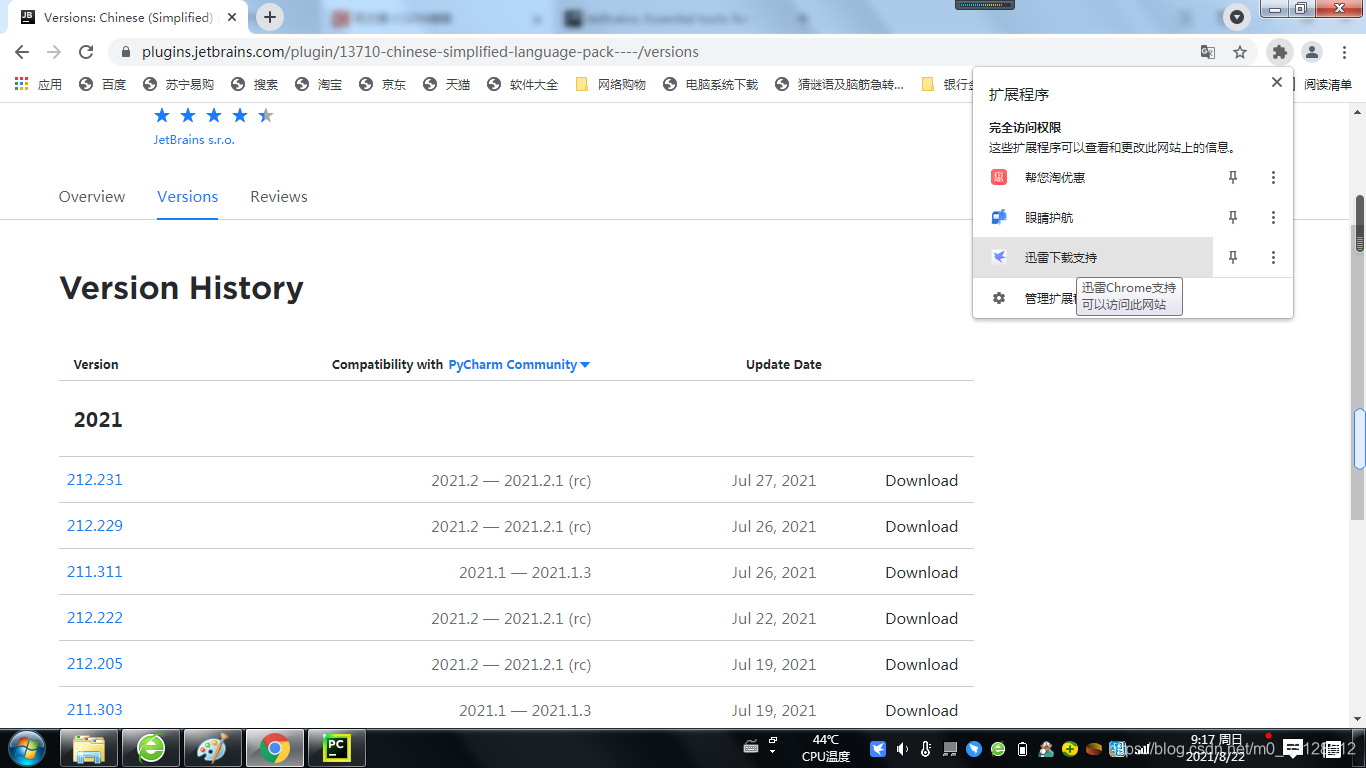Pin the 眼睛护航 extension
This screenshot has height=768, width=1366.
click(x=1233, y=217)
